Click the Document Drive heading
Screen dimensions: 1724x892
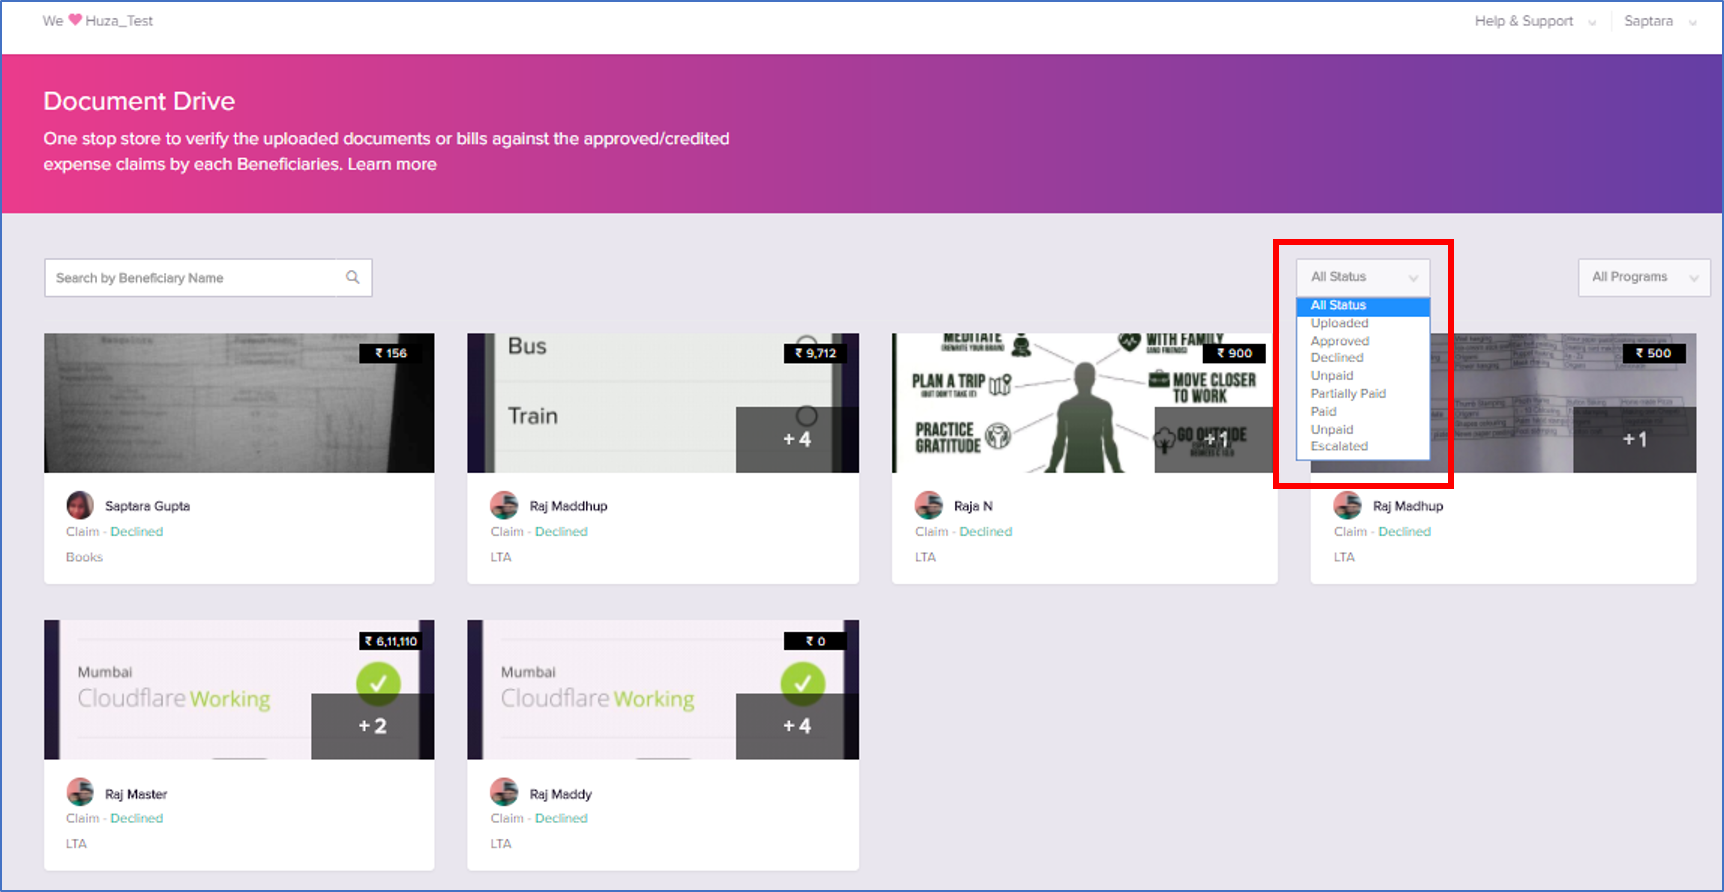[139, 101]
